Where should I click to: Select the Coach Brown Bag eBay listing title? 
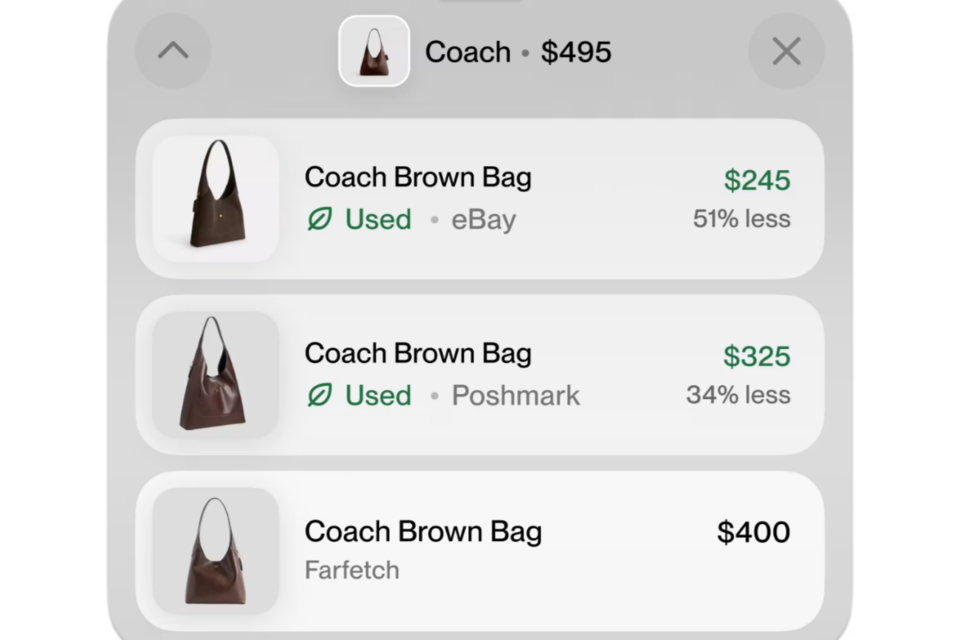(418, 177)
